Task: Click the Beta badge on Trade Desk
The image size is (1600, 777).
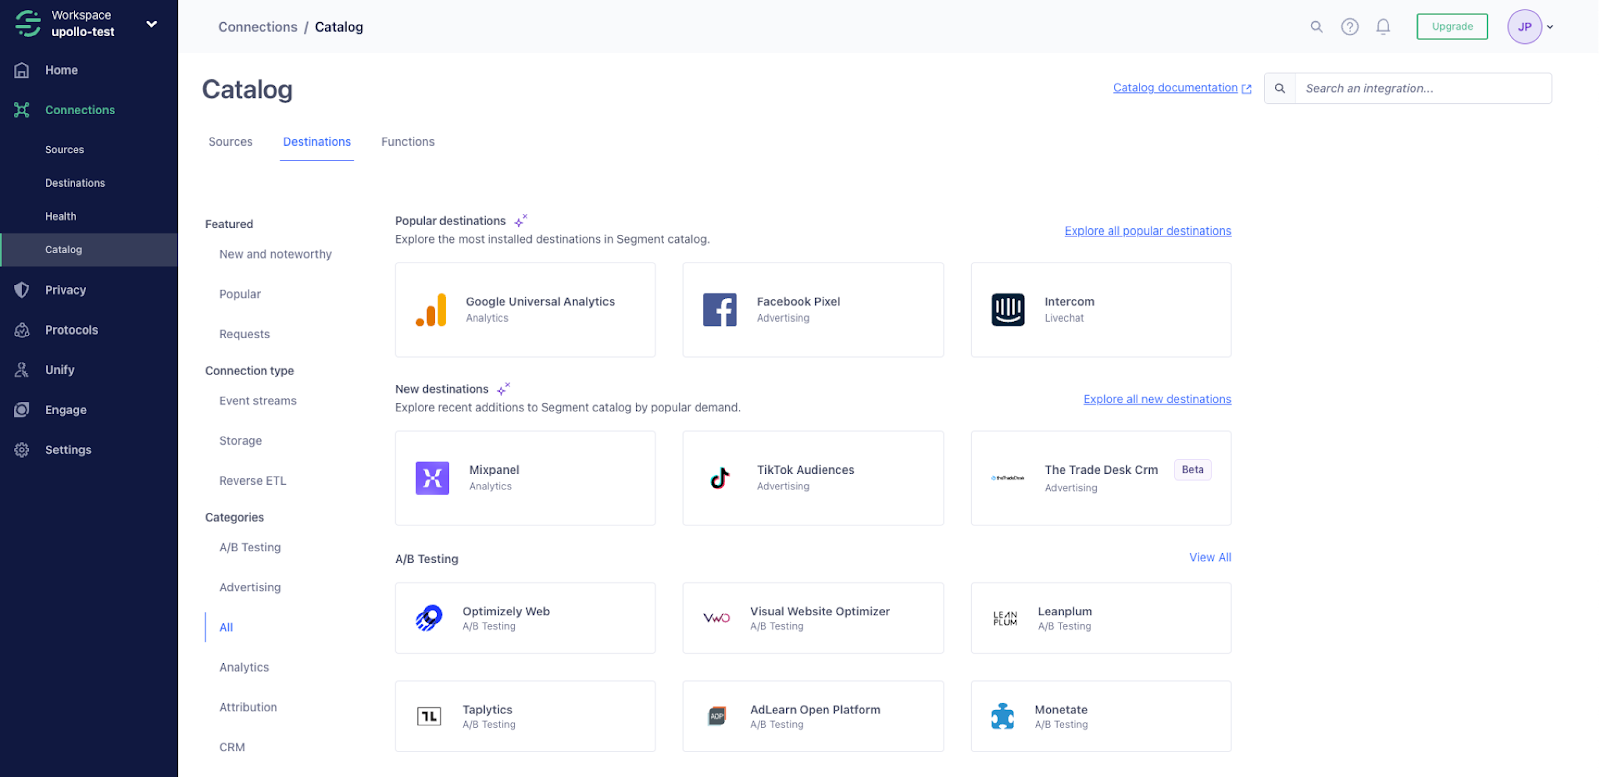Action: (1193, 470)
